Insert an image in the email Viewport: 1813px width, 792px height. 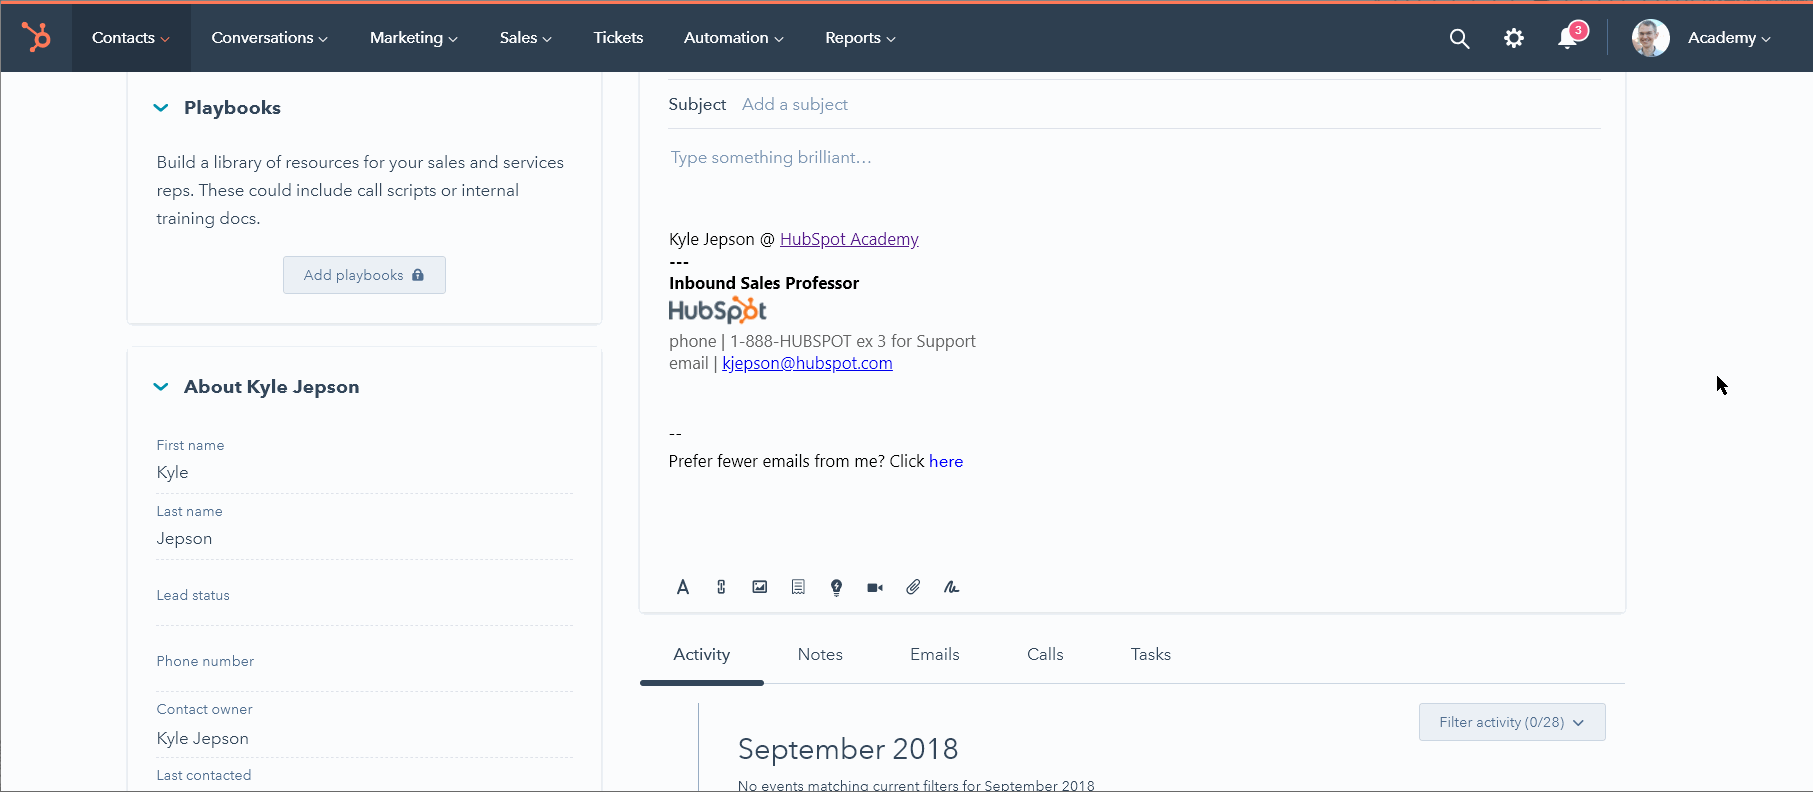click(x=760, y=587)
